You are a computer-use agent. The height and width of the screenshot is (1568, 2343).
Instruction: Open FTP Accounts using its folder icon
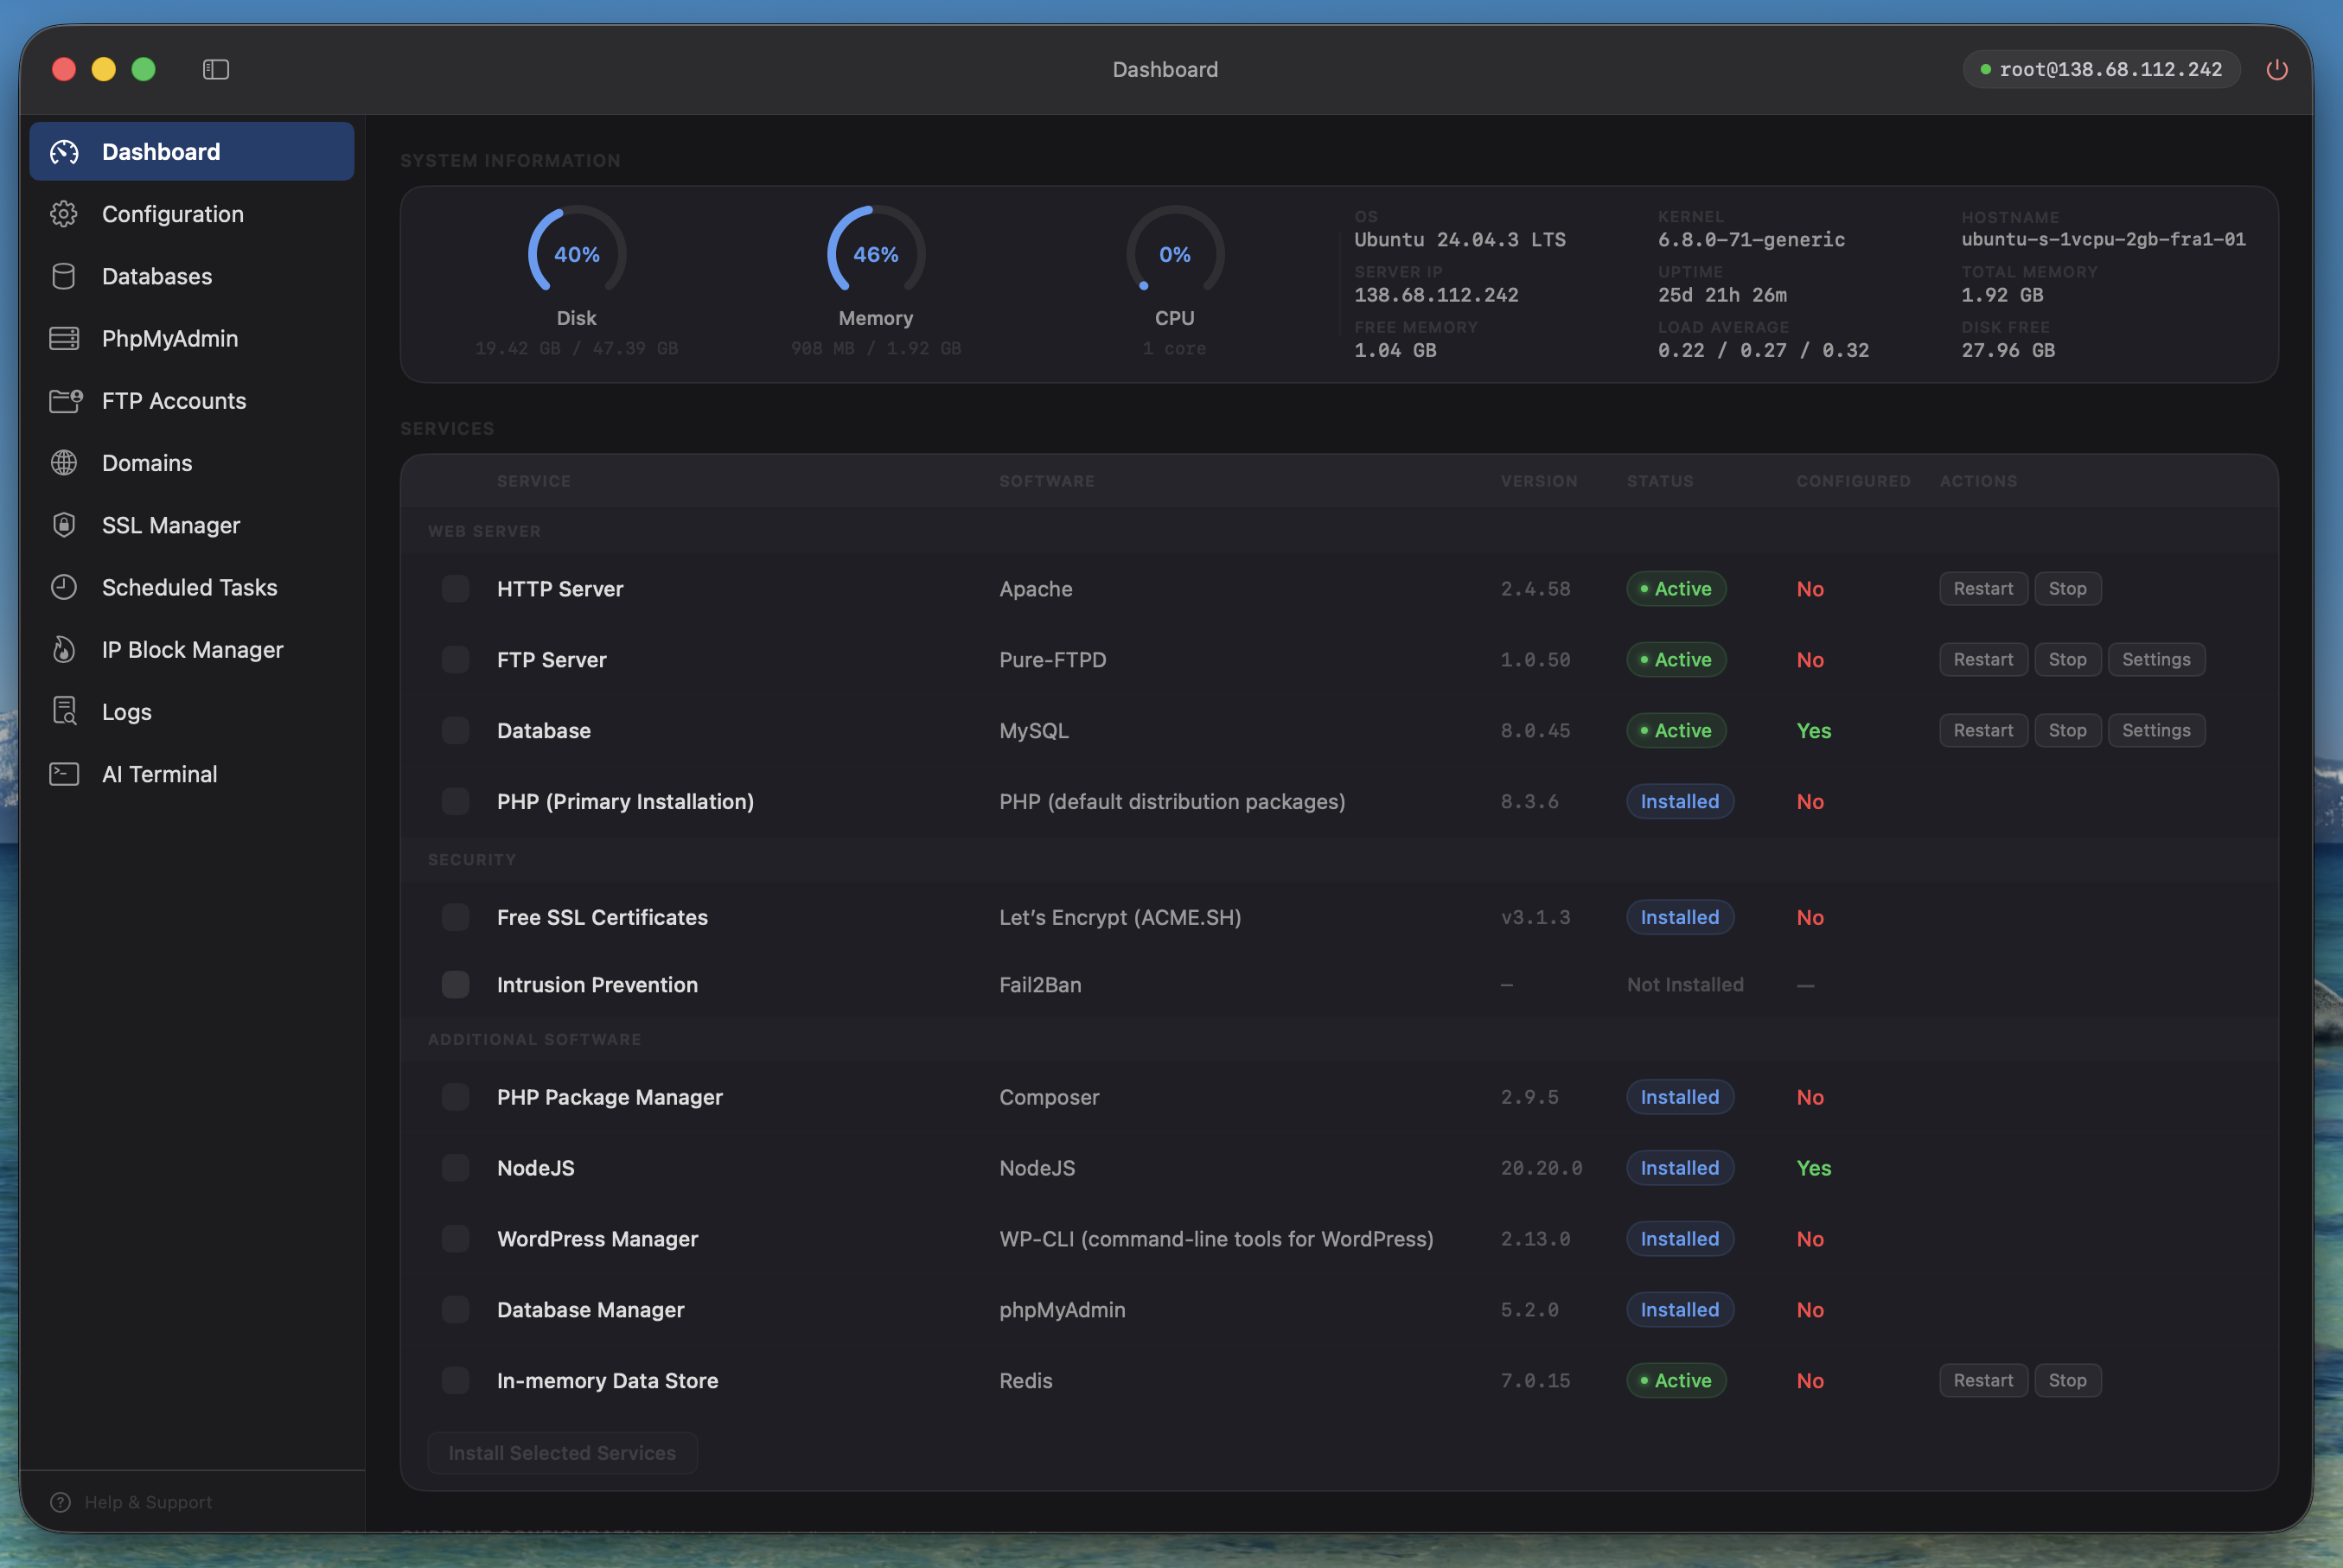(x=64, y=400)
